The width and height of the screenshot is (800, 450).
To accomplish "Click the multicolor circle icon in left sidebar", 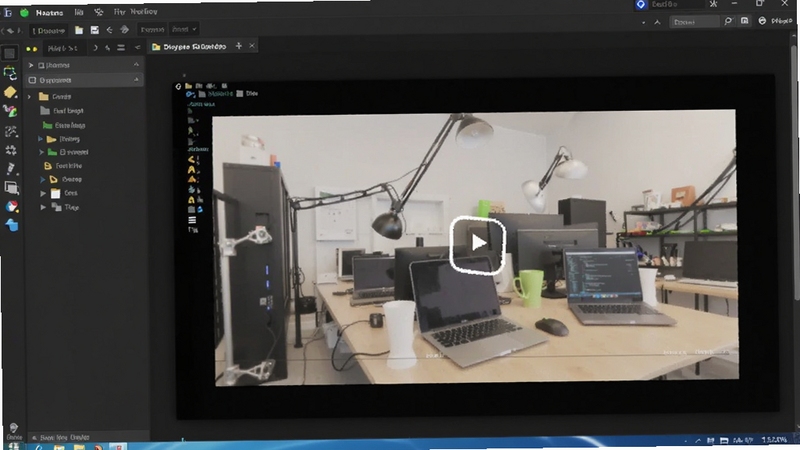I will [x=12, y=207].
